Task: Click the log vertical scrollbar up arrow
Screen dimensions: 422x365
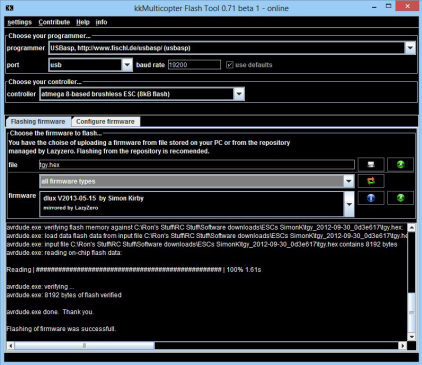Action: pos(412,228)
